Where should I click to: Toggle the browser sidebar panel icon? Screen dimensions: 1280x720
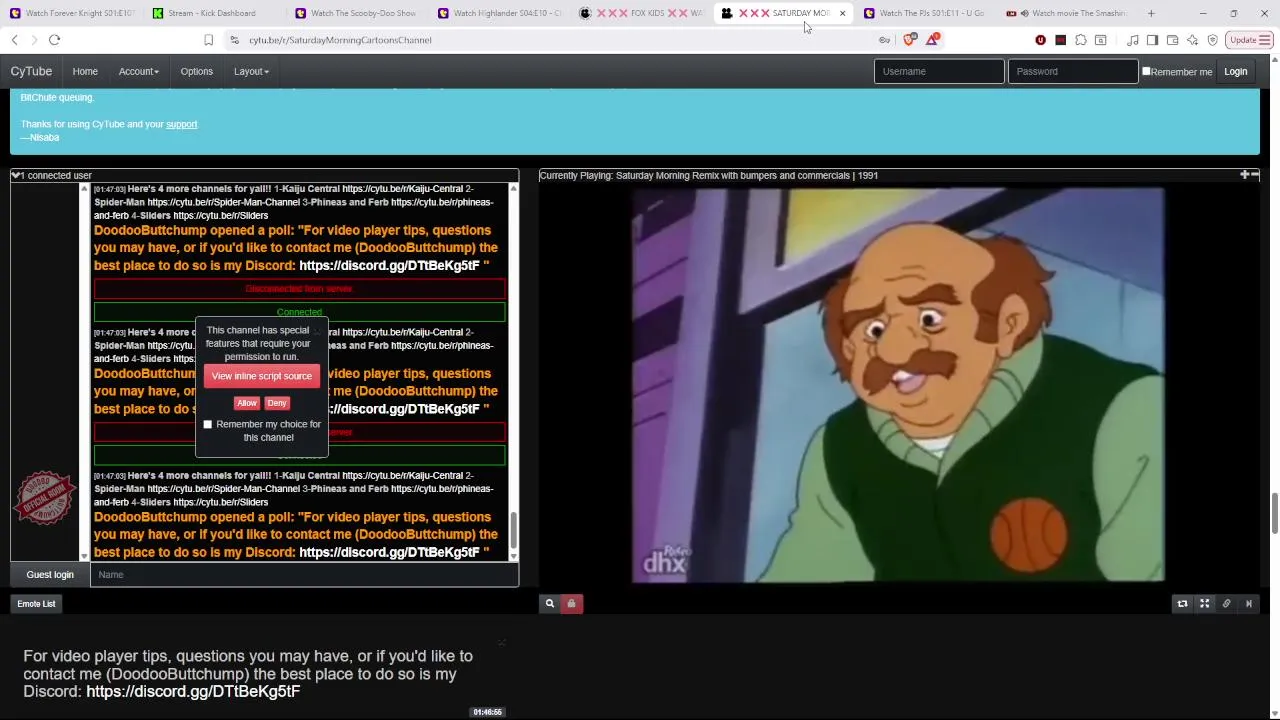(x=1152, y=40)
